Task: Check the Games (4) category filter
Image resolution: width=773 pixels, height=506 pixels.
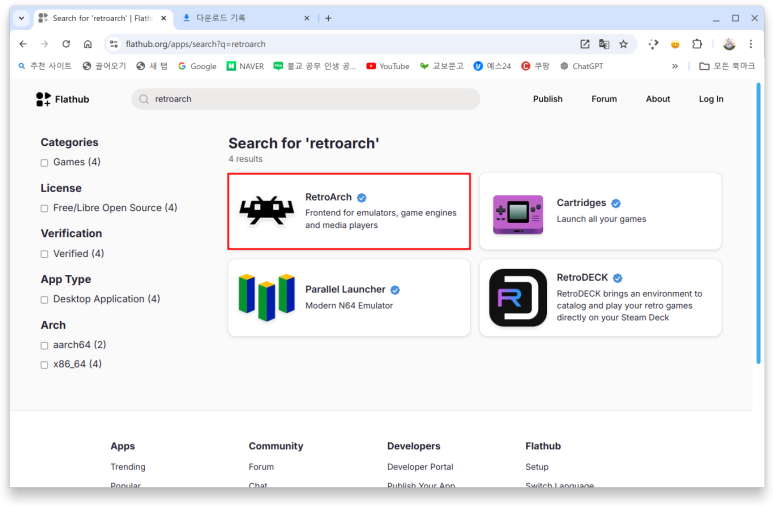Action: coord(44,163)
